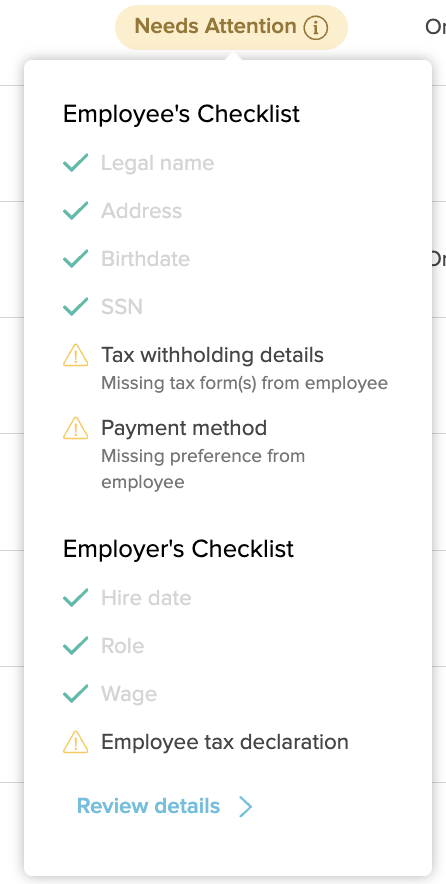Click the info icon beside Needs Attention
Screen dimensions: 446x884
click(x=315, y=28)
